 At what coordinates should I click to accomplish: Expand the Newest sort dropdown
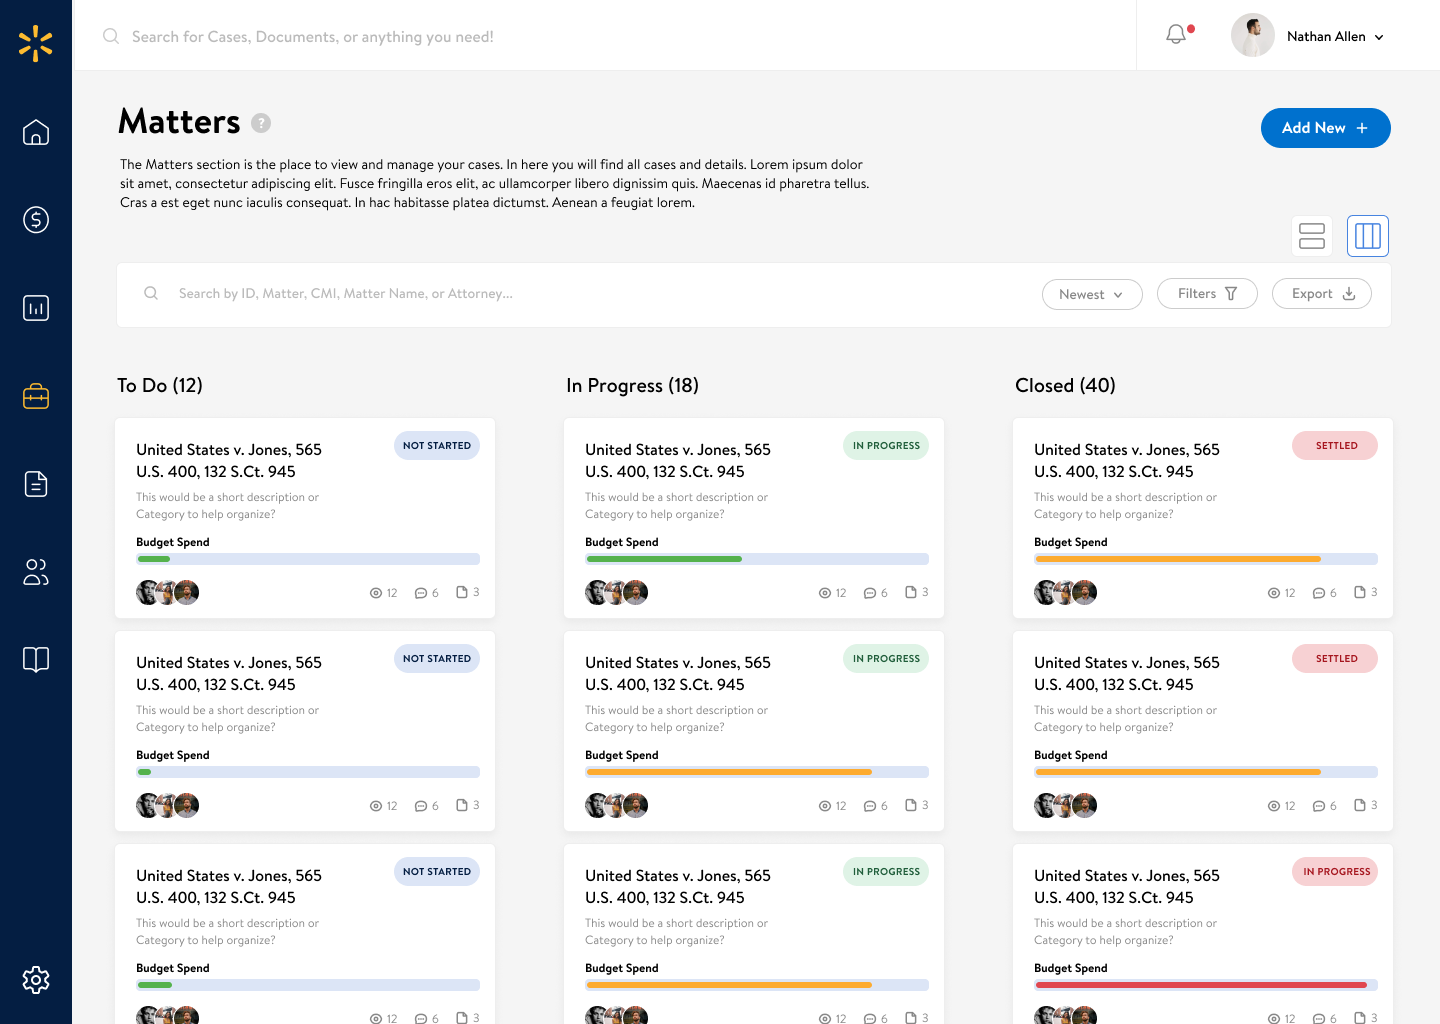(x=1092, y=294)
